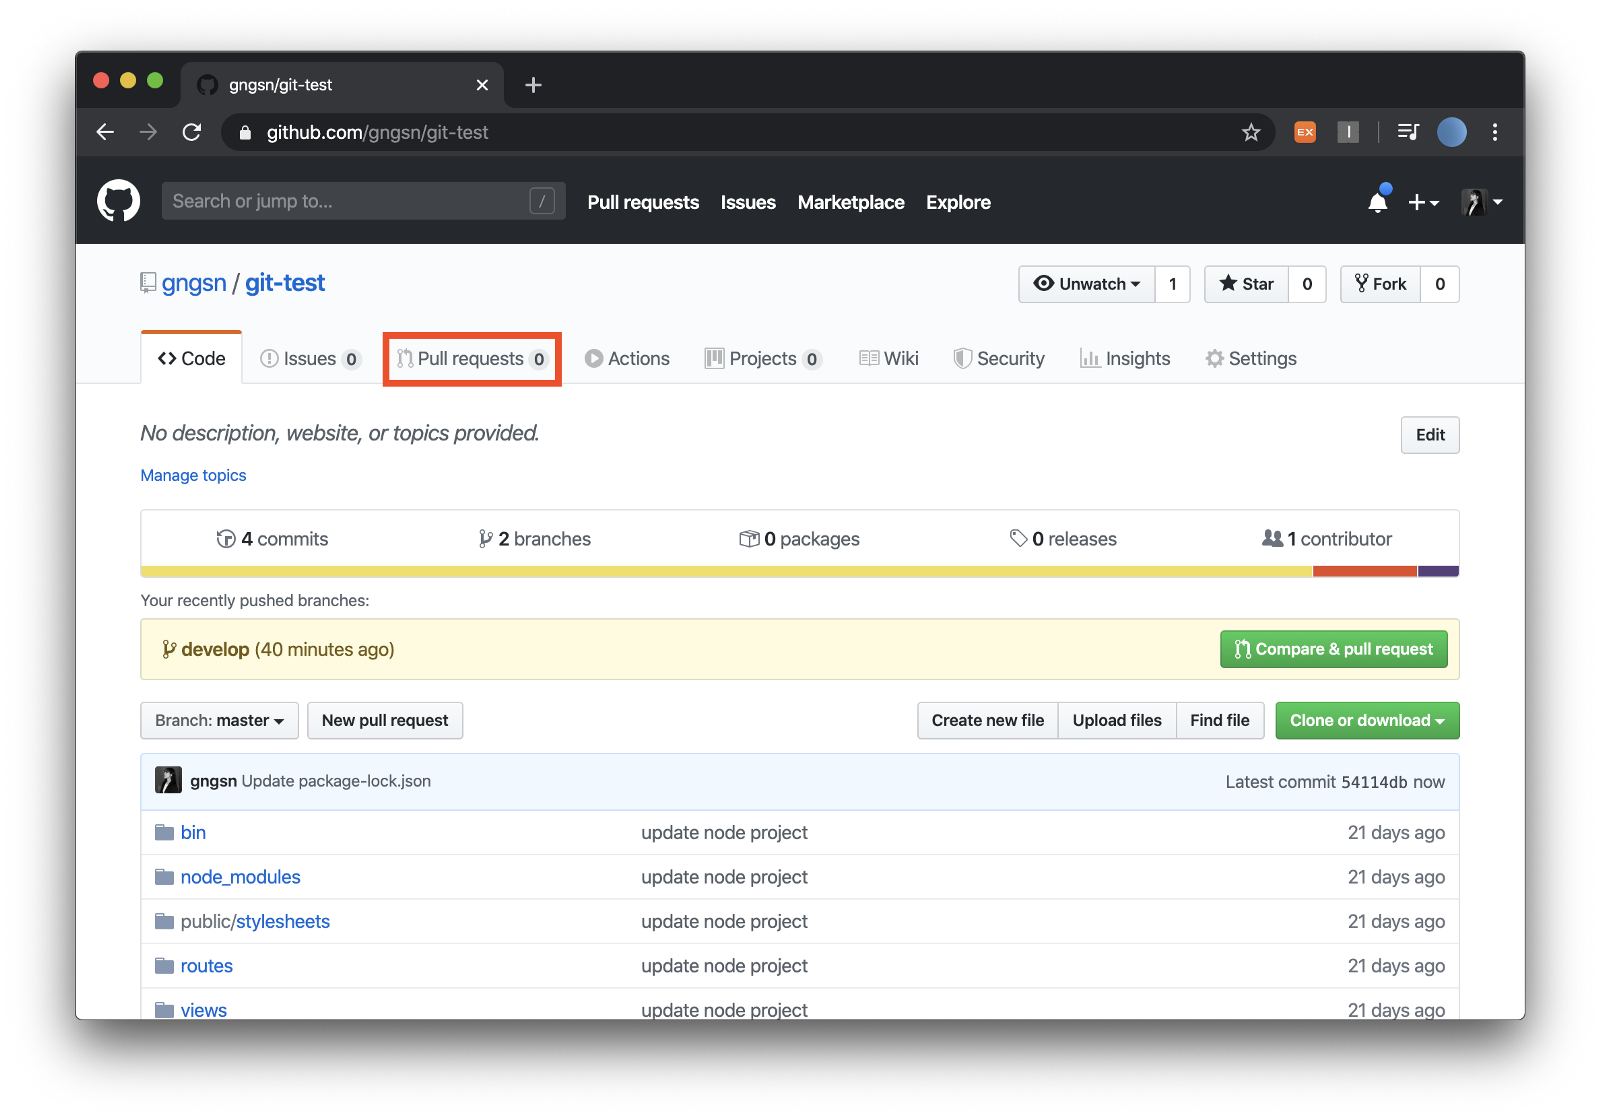
Task: Switch to the Settings tab
Action: 1251,358
